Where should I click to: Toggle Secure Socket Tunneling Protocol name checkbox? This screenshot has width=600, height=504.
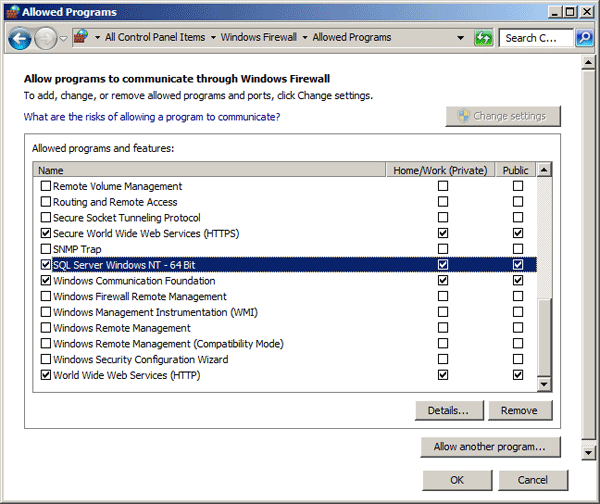tap(46, 217)
